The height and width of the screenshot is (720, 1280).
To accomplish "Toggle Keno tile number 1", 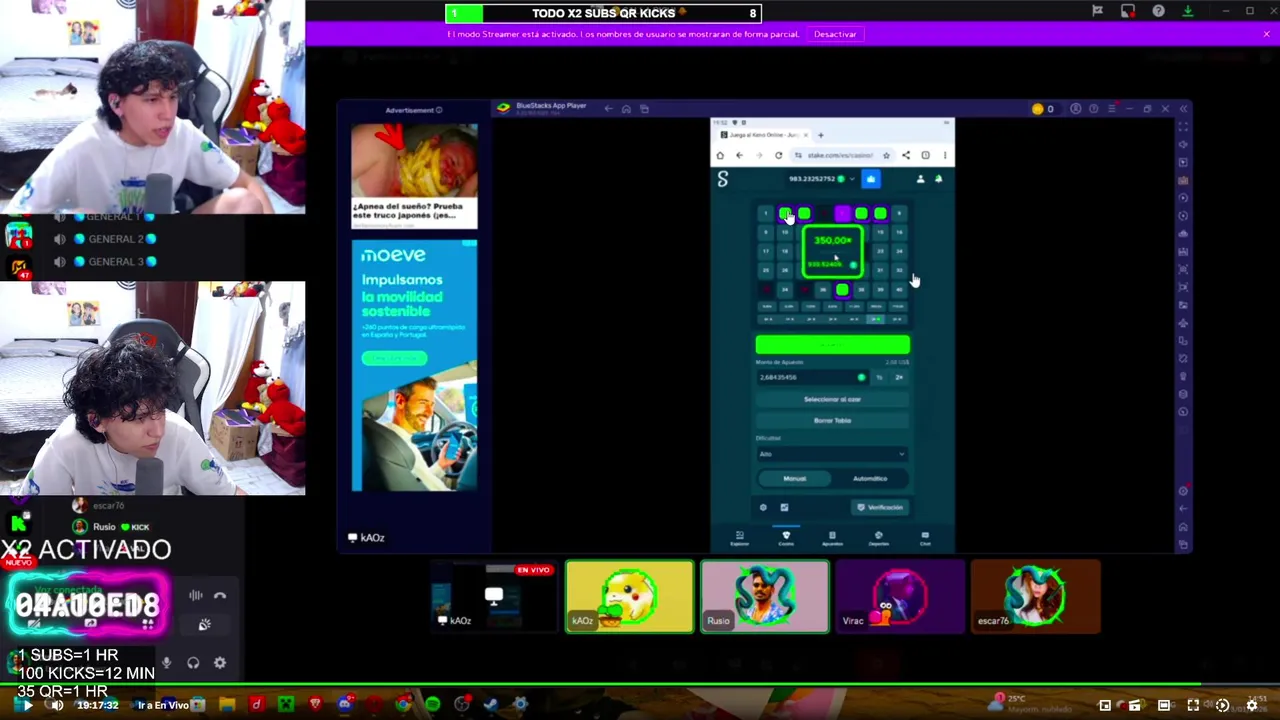I will tap(766, 213).
